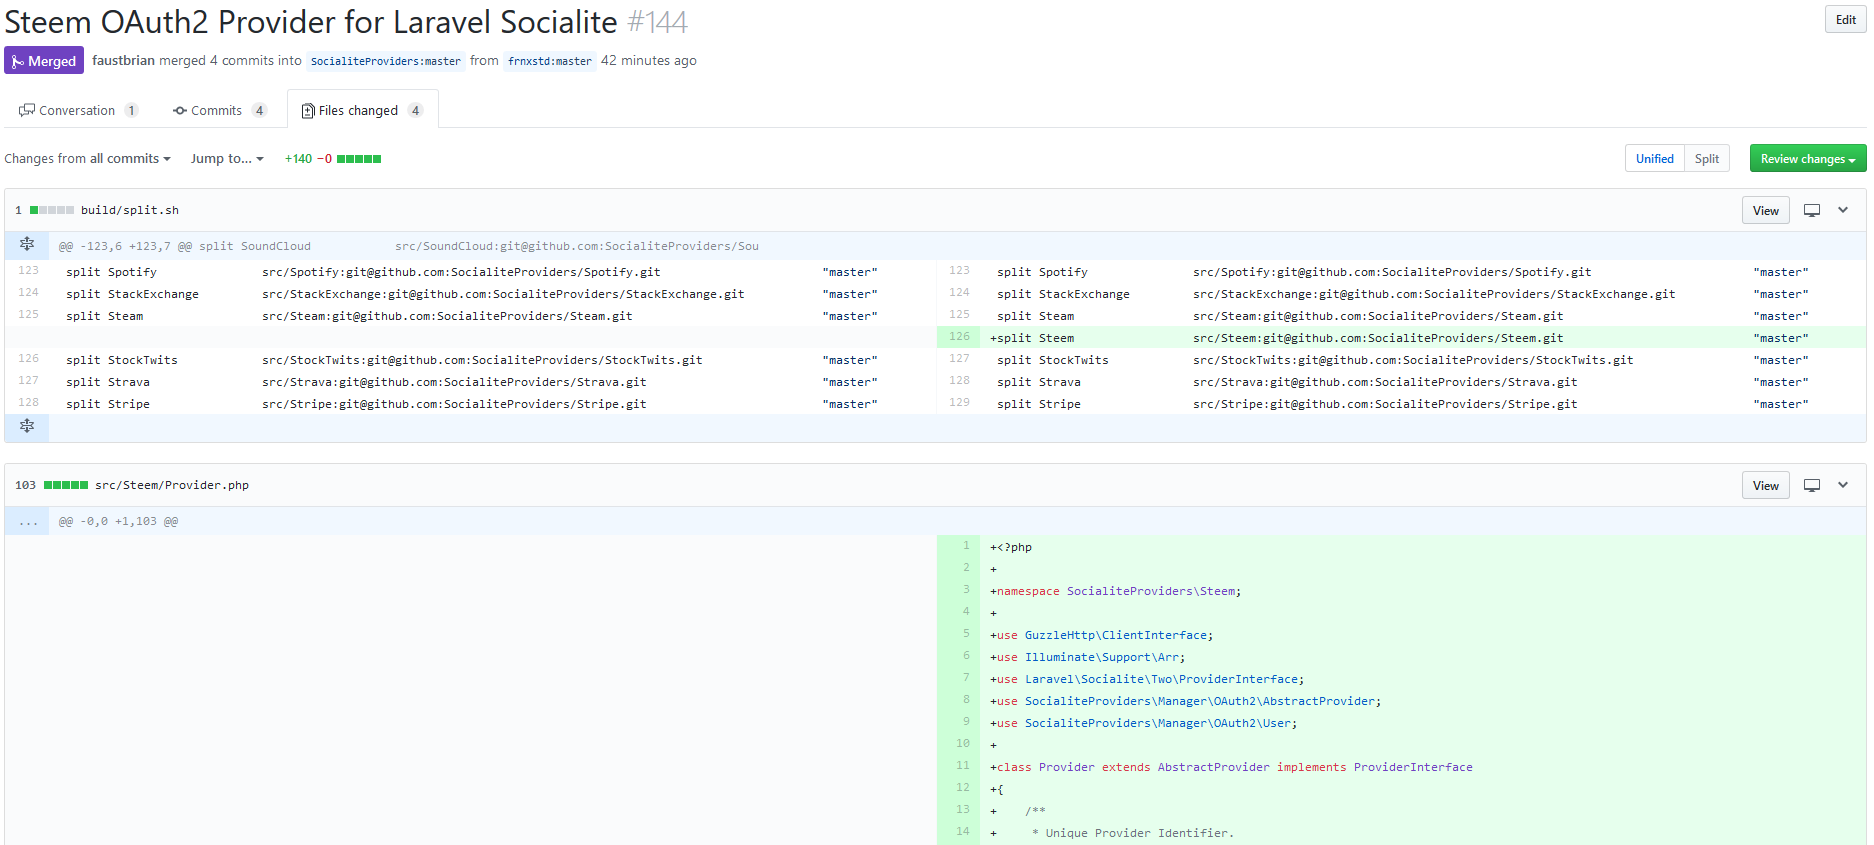Click View button for src/Steem/Provider.php
The image size is (1874, 845).
pos(1765,485)
